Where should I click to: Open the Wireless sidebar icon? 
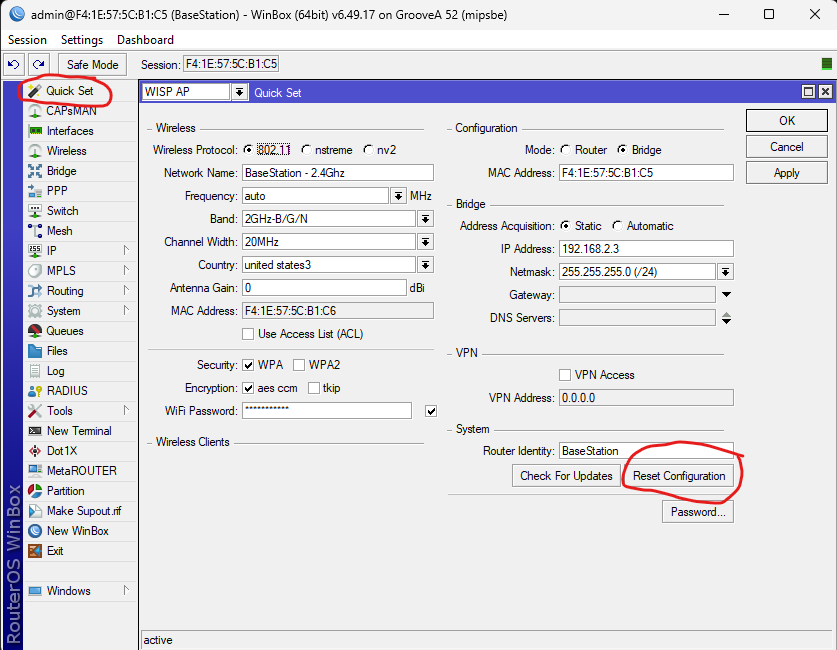pos(36,151)
